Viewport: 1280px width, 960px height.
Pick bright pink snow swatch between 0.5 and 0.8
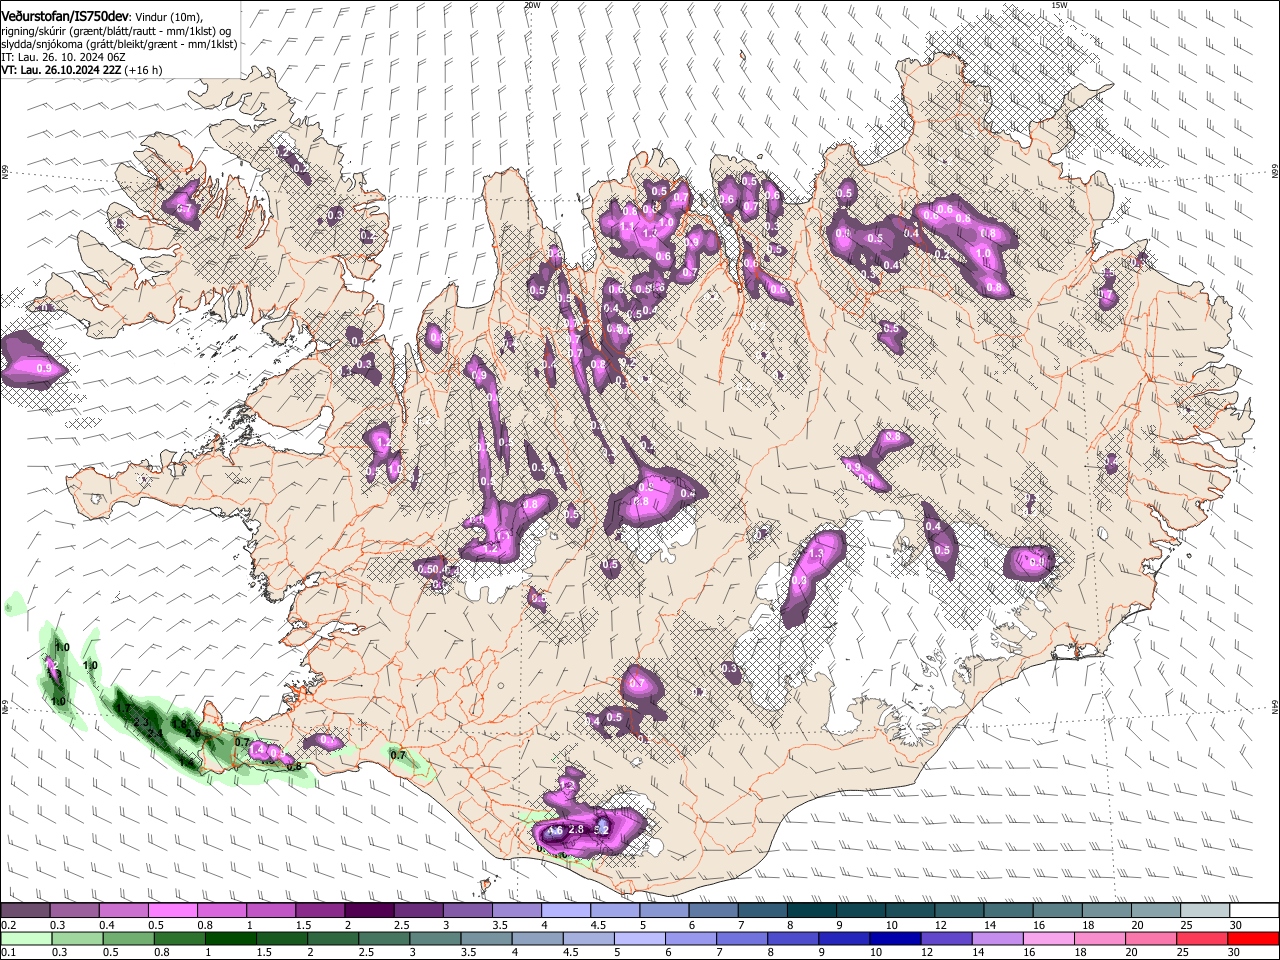pyautogui.click(x=173, y=911)
